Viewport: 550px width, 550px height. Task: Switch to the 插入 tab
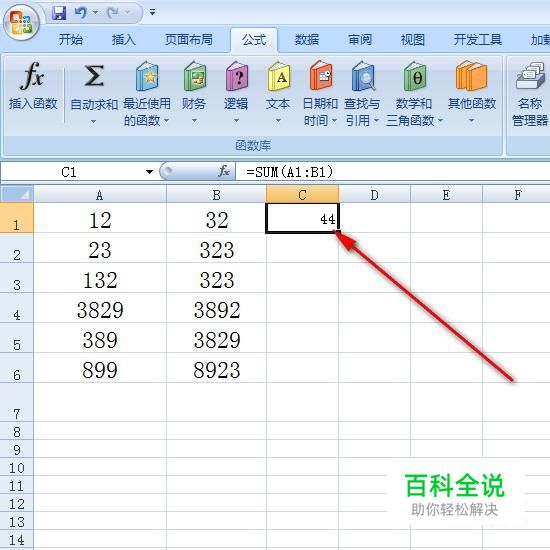(x=124, y=40)
